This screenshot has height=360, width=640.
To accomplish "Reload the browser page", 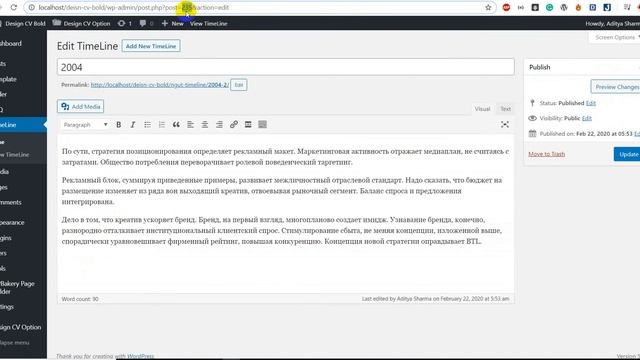I will point(13,7).
